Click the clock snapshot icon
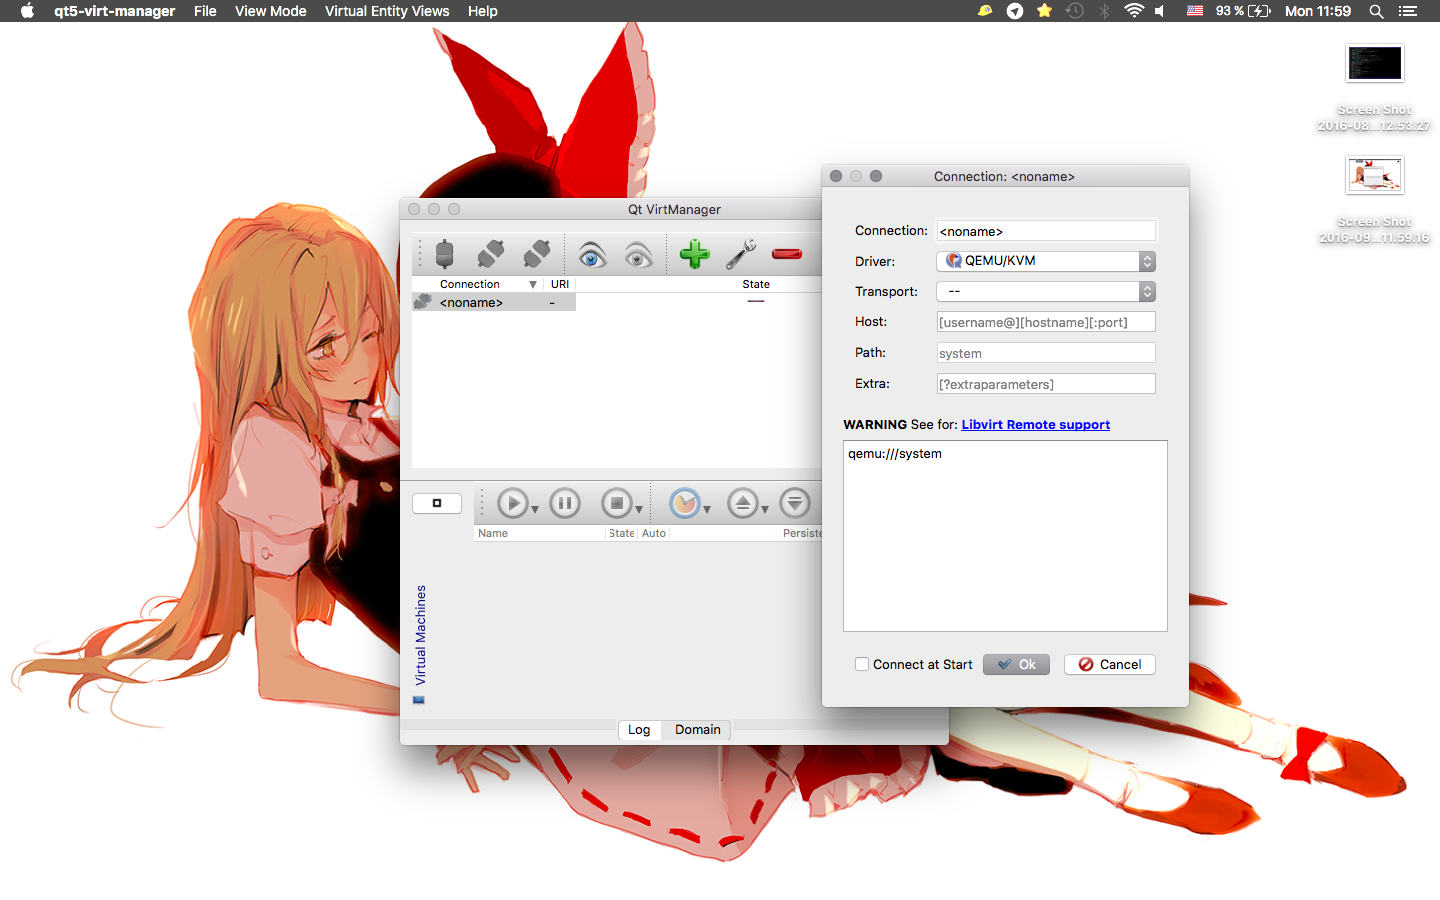Viewport: 1440px width, 900px height. coord(685,503)
